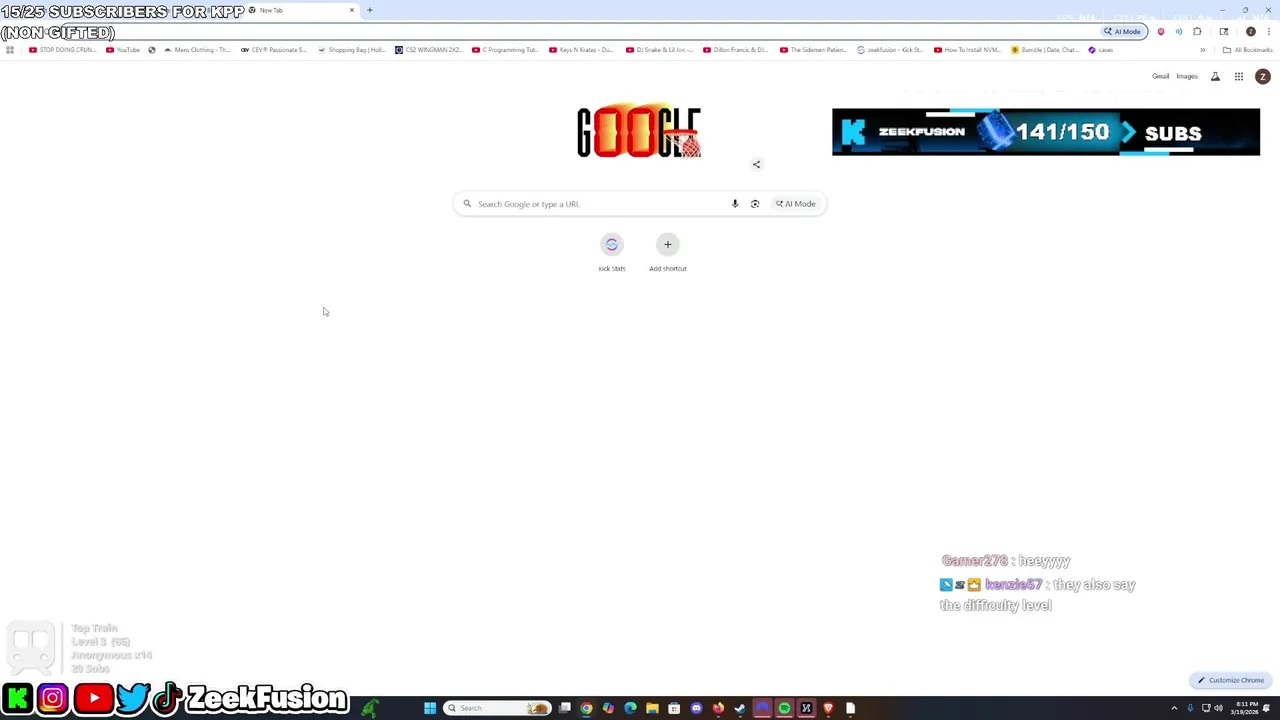Open the DJ Snake & Lil Jon bookmark
This screenshot has width=1280, height=720.
(659, 50)
